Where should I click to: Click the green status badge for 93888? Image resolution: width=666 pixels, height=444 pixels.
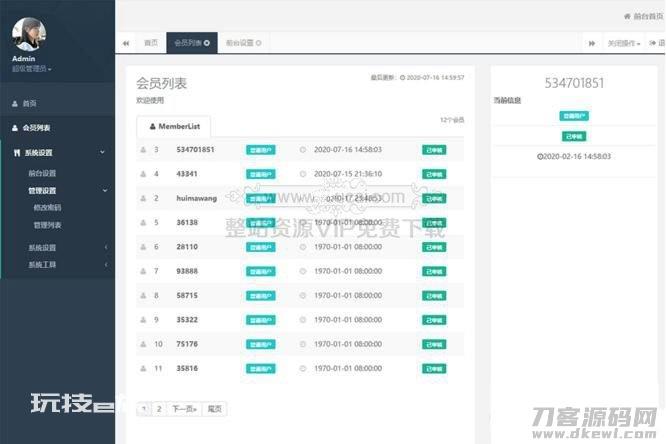click(x=434, y=271)
